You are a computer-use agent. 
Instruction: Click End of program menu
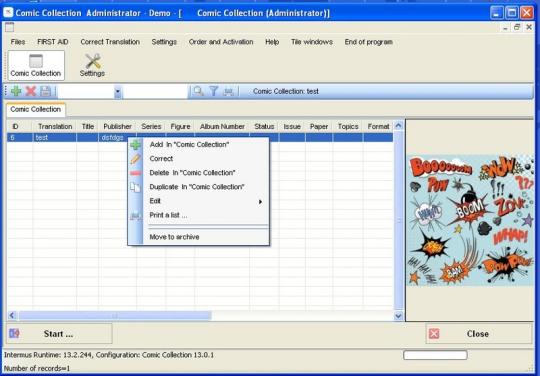pyautogui.click(x=368, y=42)
